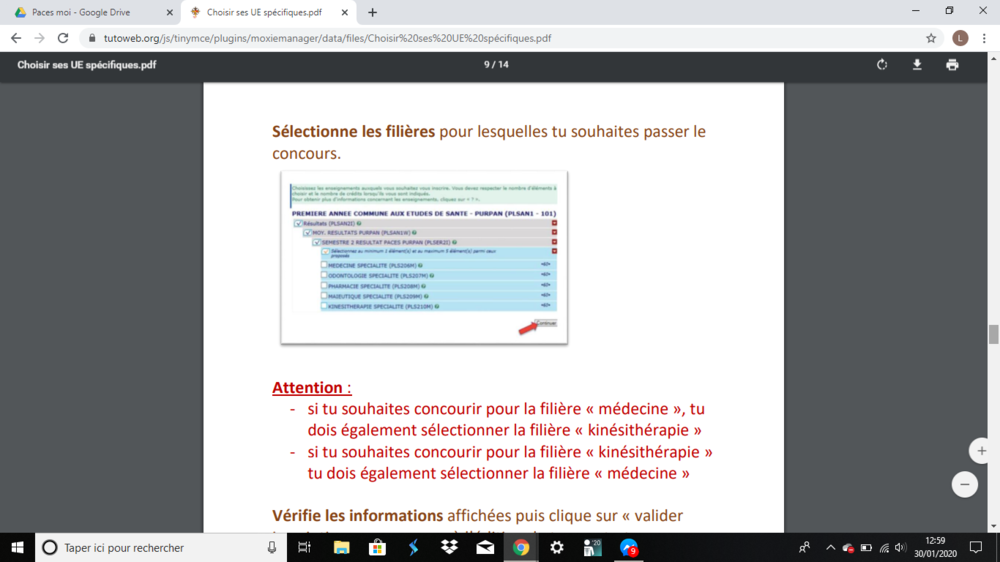Open a new browser tab

tap(372, 12)
